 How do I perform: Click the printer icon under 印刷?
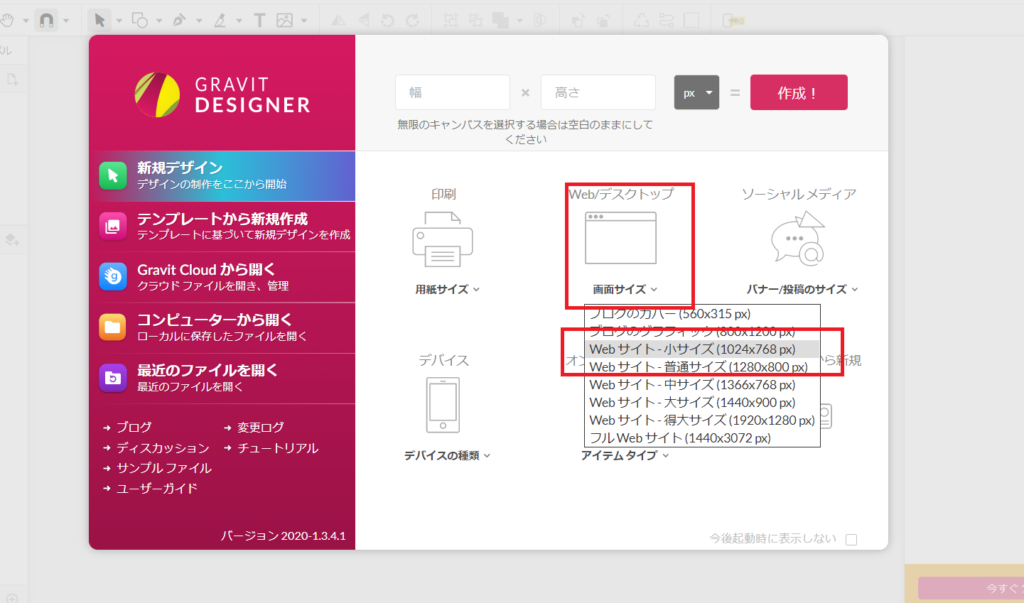[443, 239]
